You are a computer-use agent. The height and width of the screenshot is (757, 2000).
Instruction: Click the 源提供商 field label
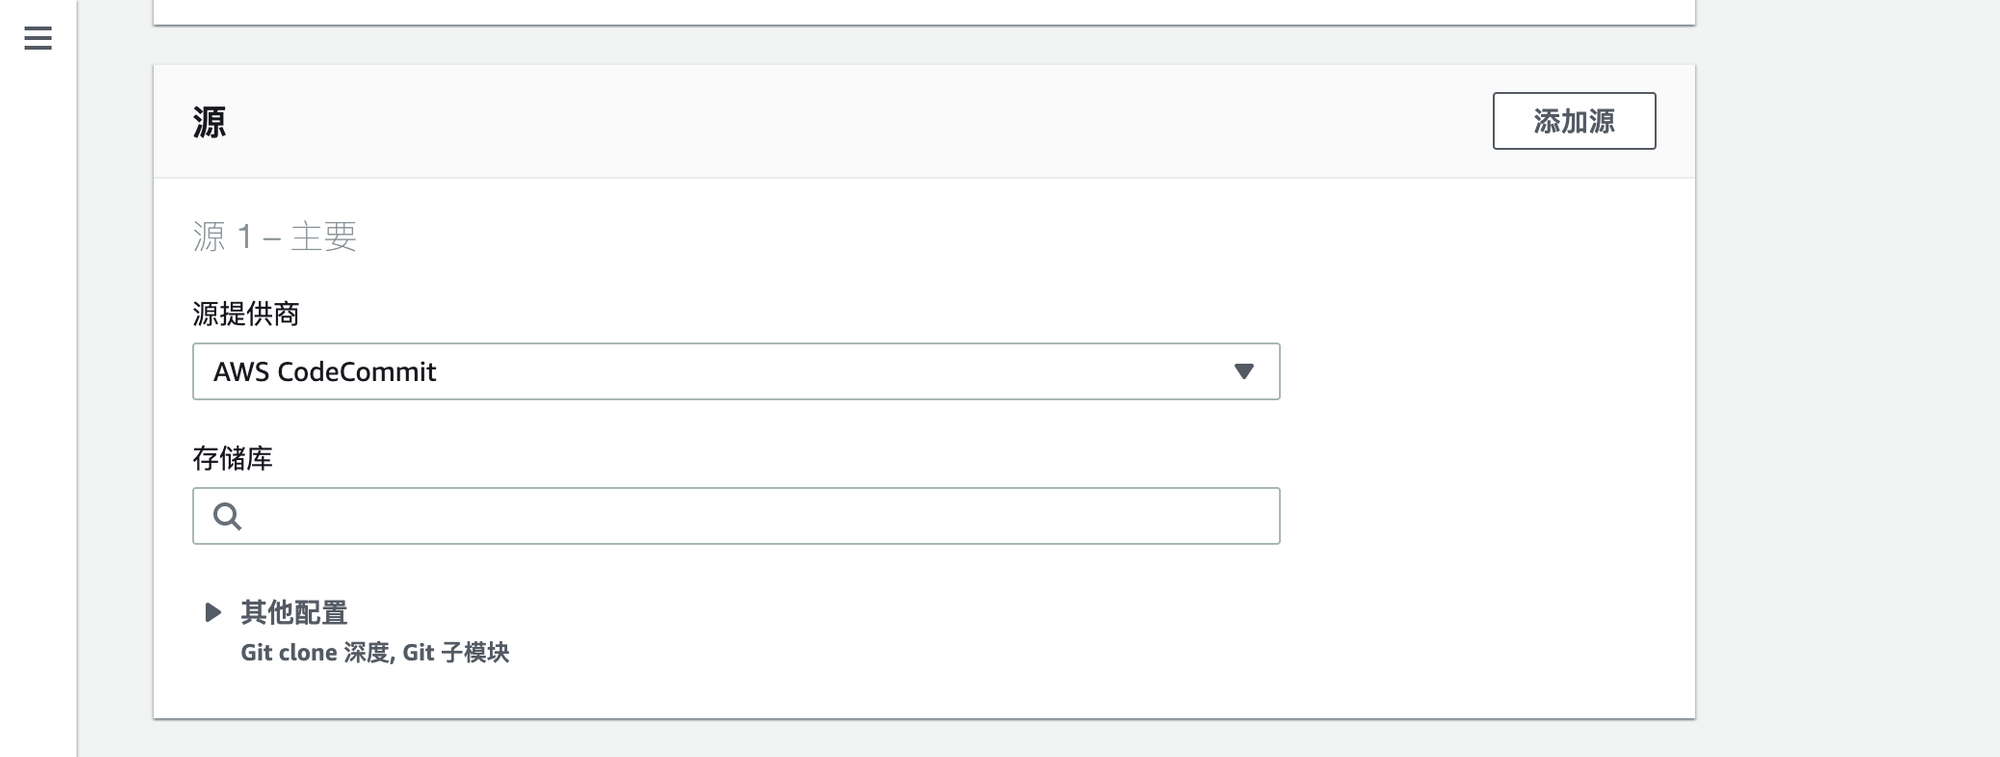246,314
